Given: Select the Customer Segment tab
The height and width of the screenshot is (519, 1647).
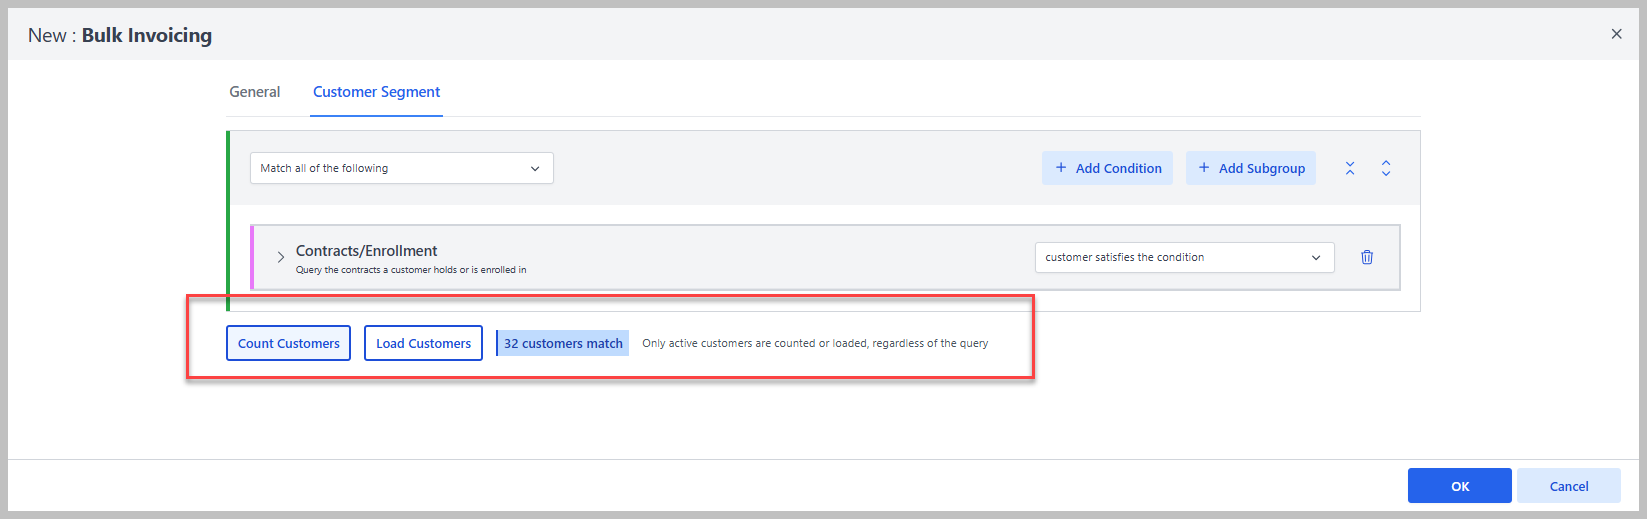Looking at the screenshot, I should point(376,92).
